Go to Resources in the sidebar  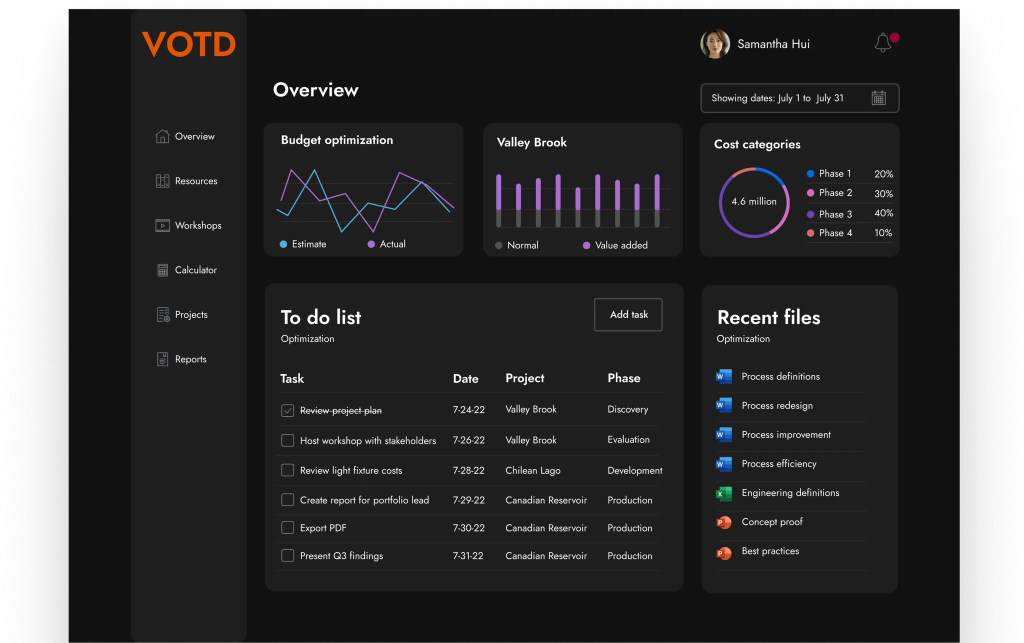click(x=196, y=181)
